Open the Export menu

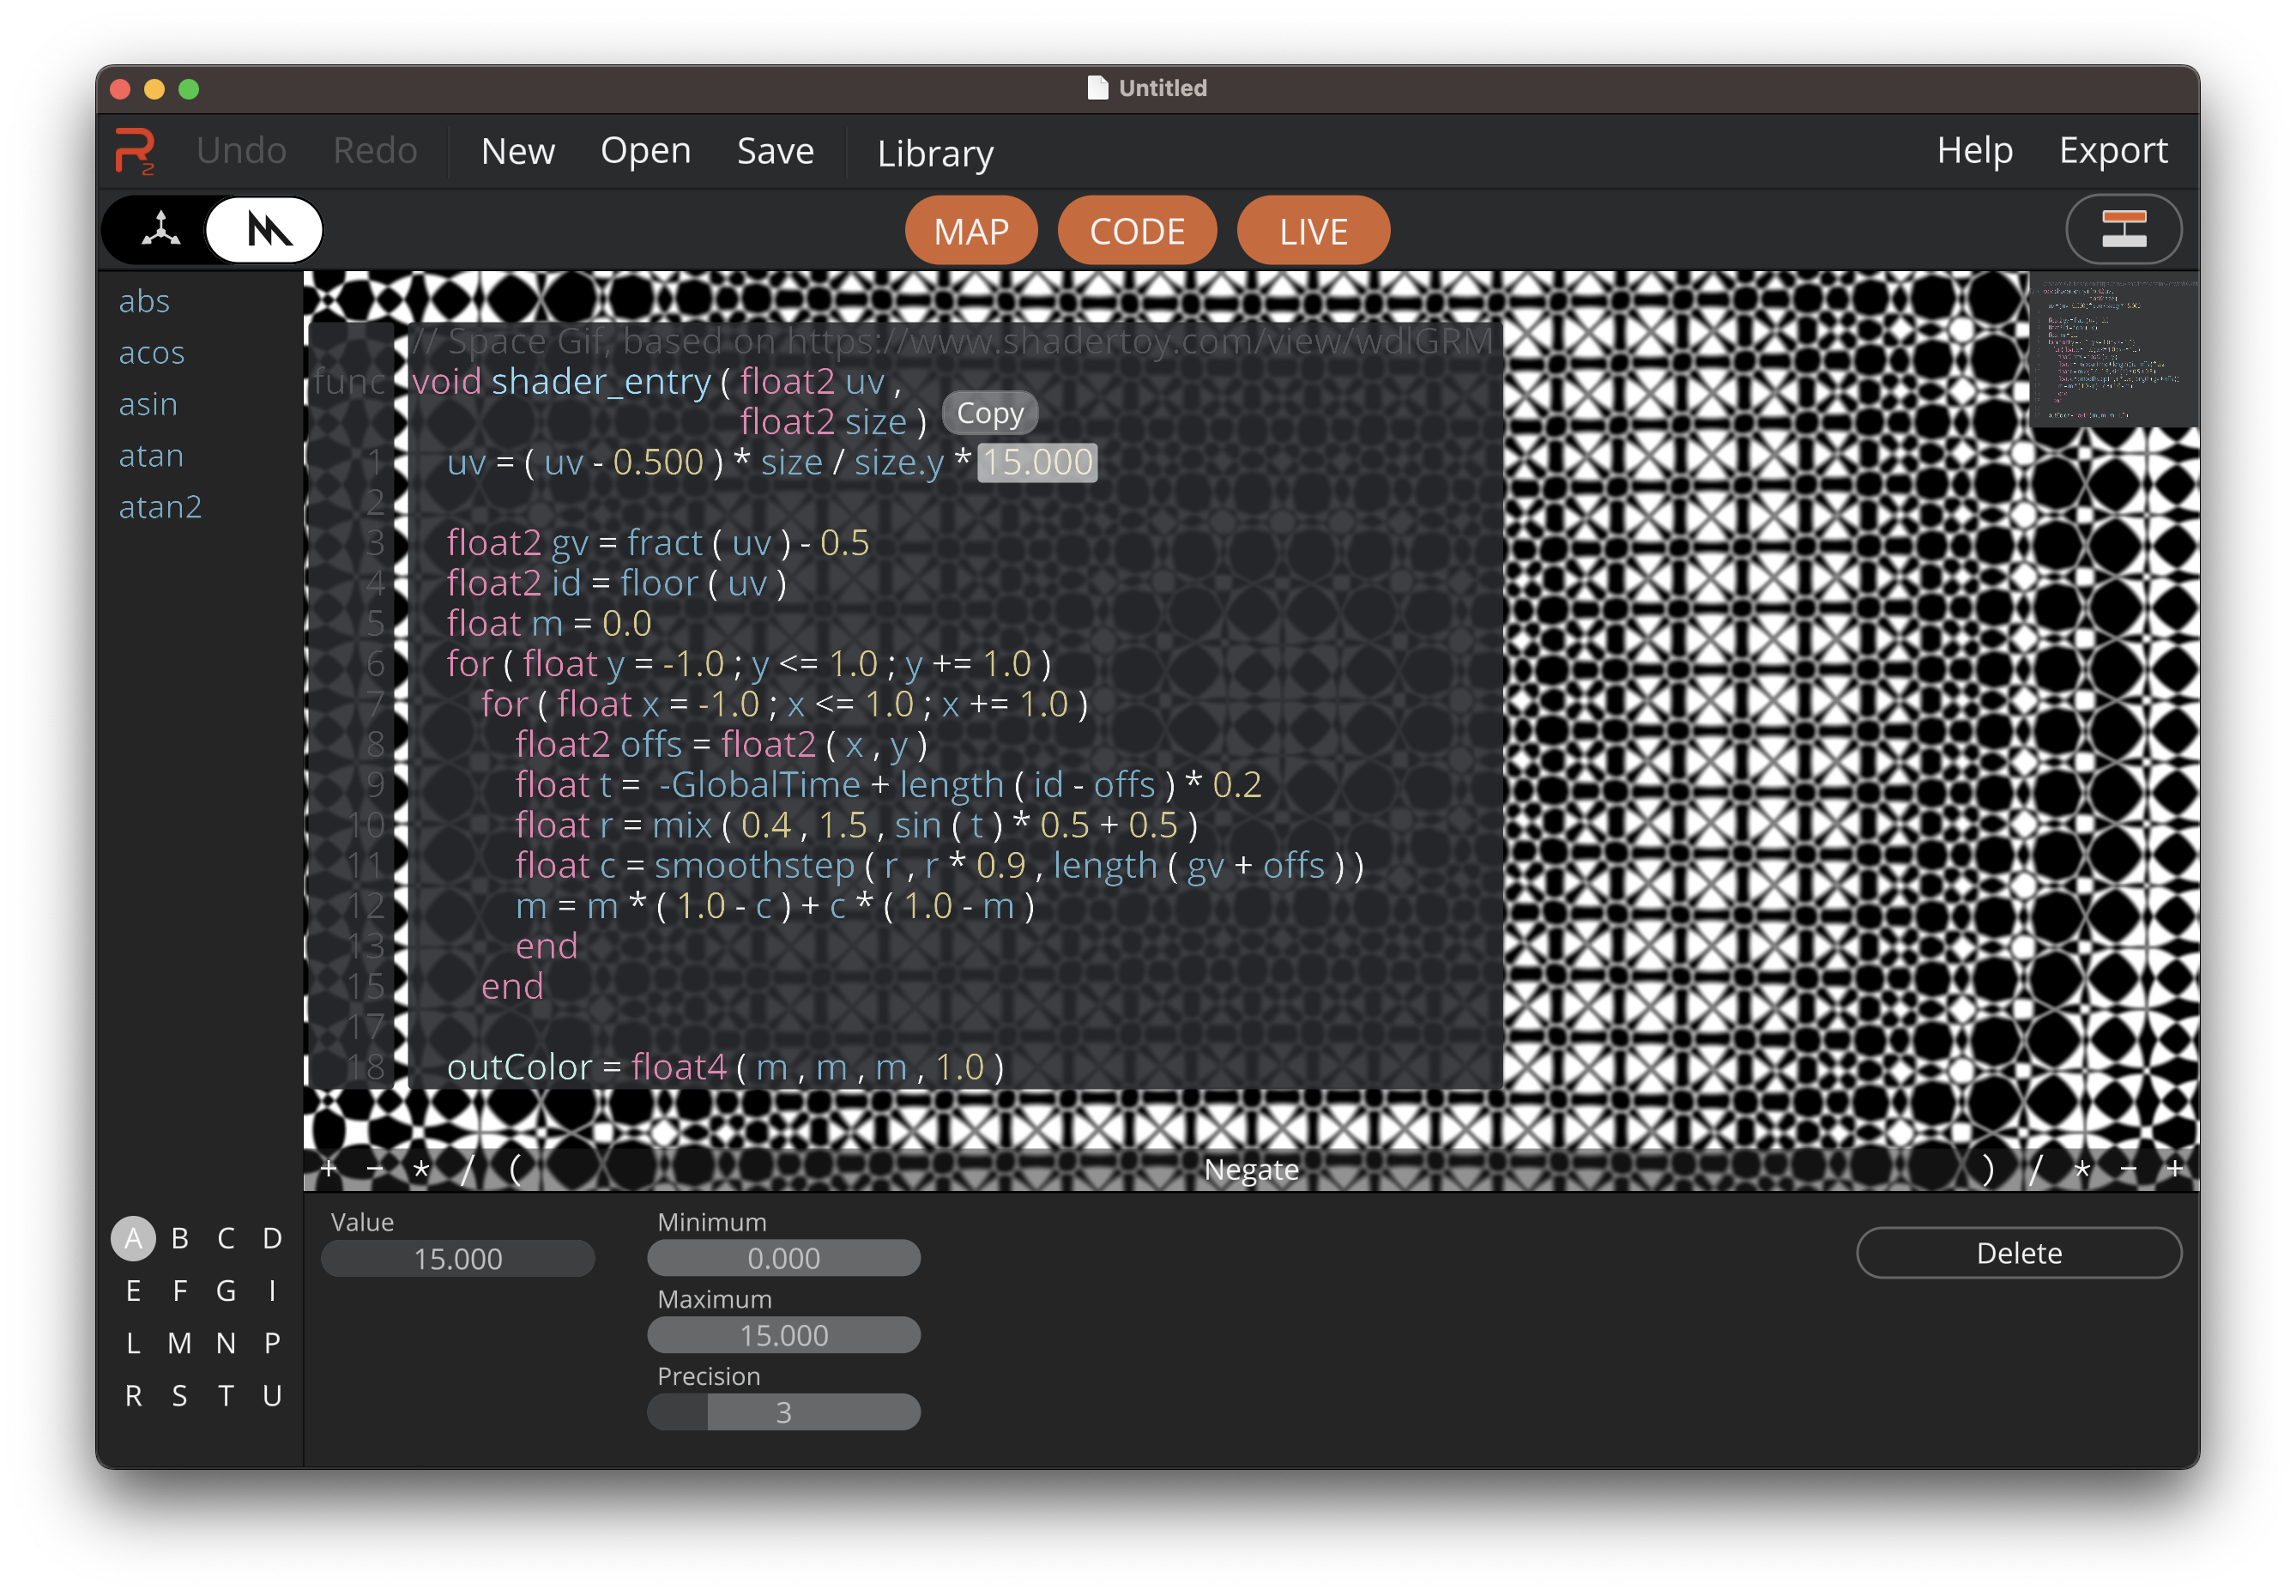coord(2112,151)
